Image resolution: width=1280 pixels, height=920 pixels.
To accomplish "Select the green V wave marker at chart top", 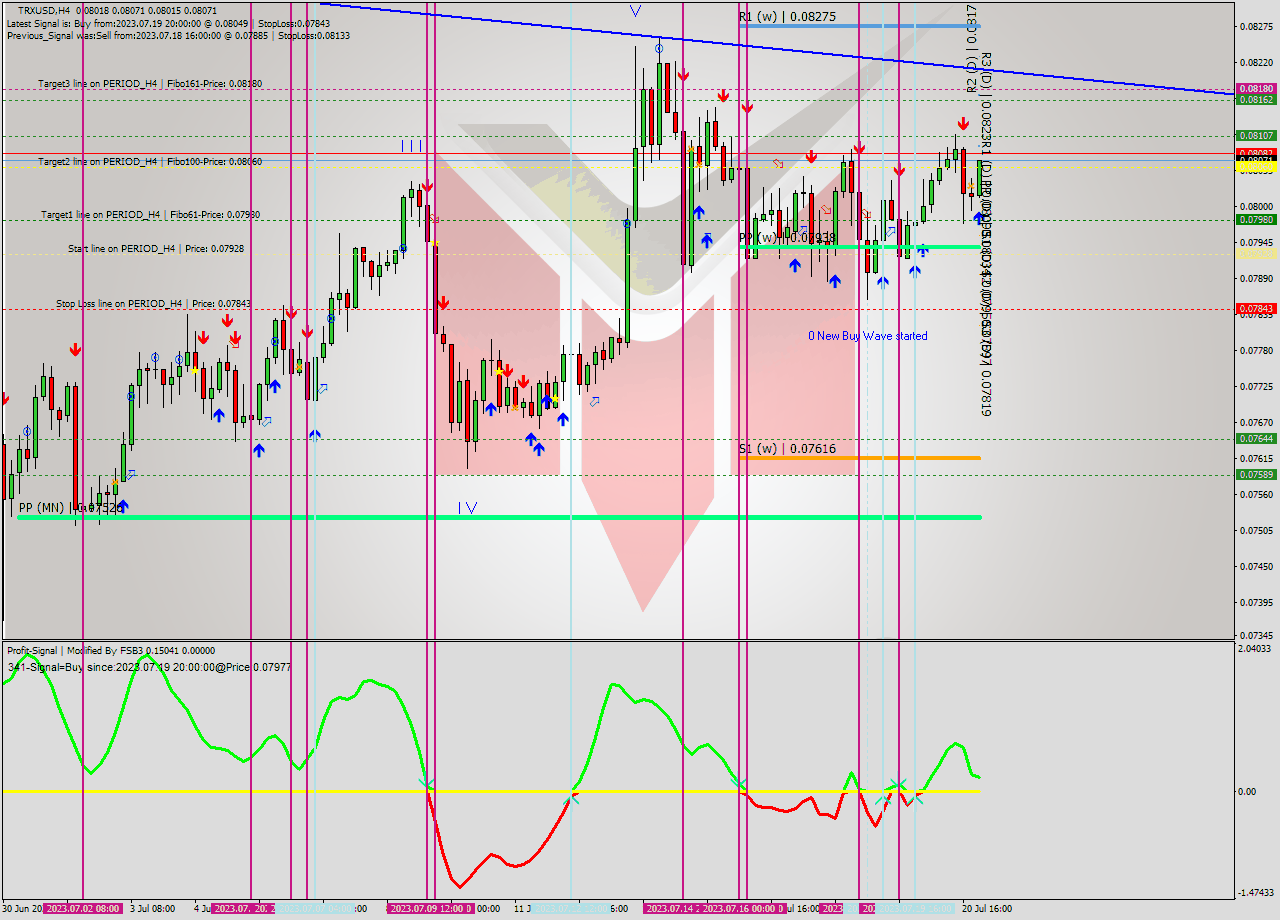I will (x=633, y=10).
